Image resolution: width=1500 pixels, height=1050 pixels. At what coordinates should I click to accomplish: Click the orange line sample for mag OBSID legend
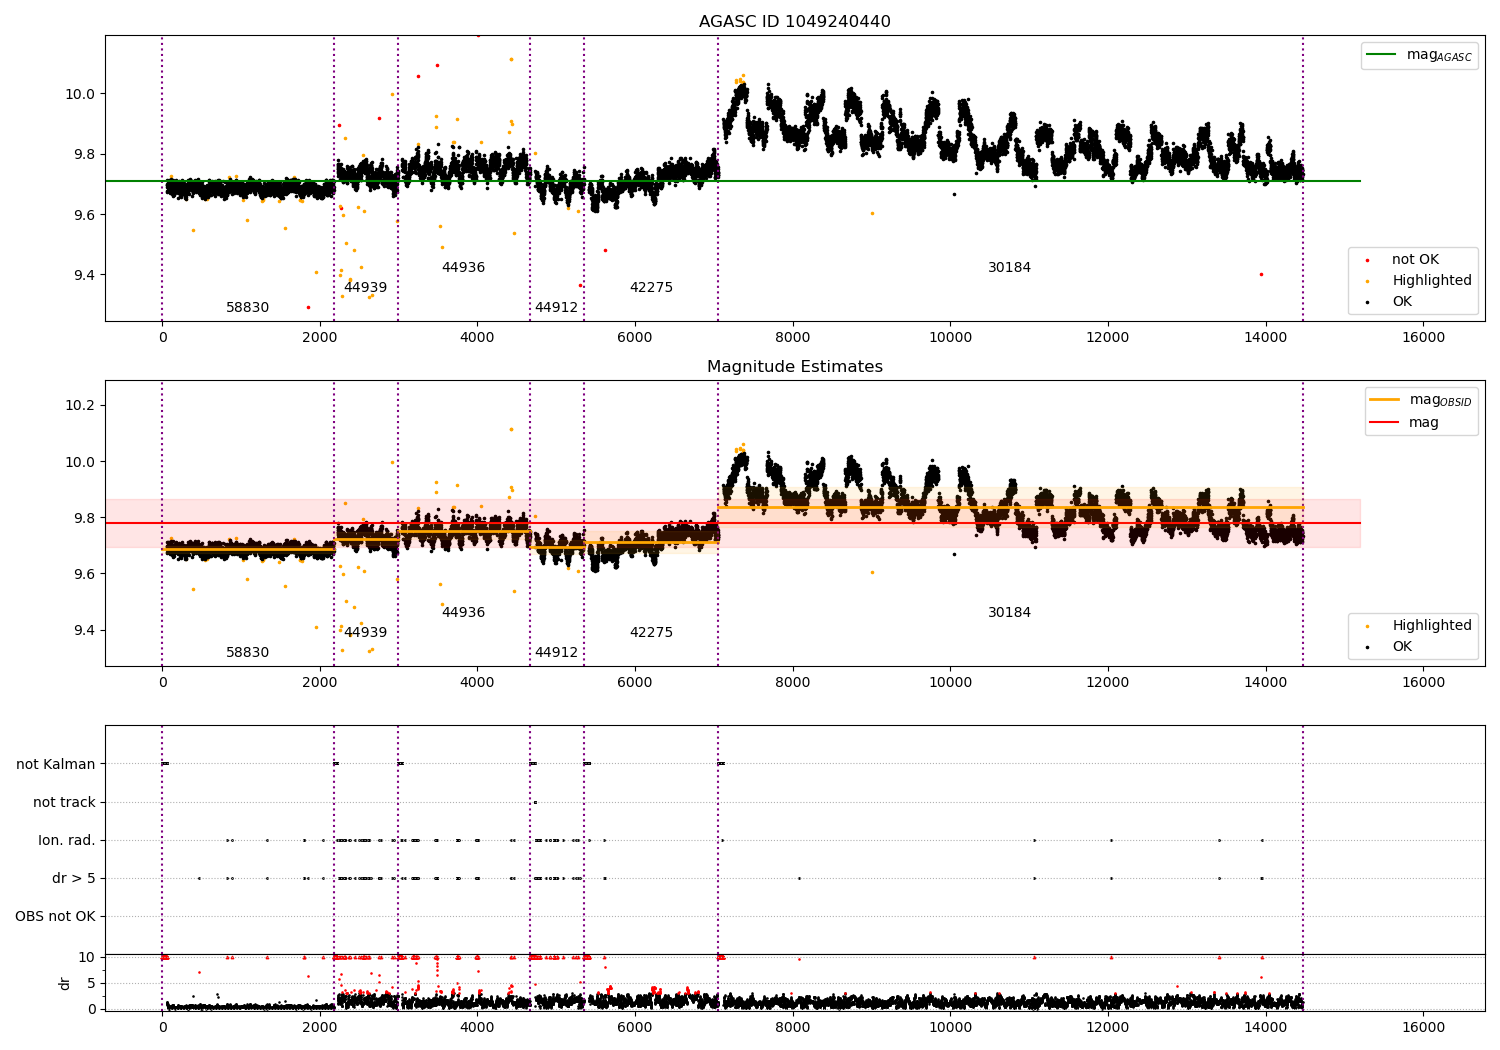(1385, 400)
